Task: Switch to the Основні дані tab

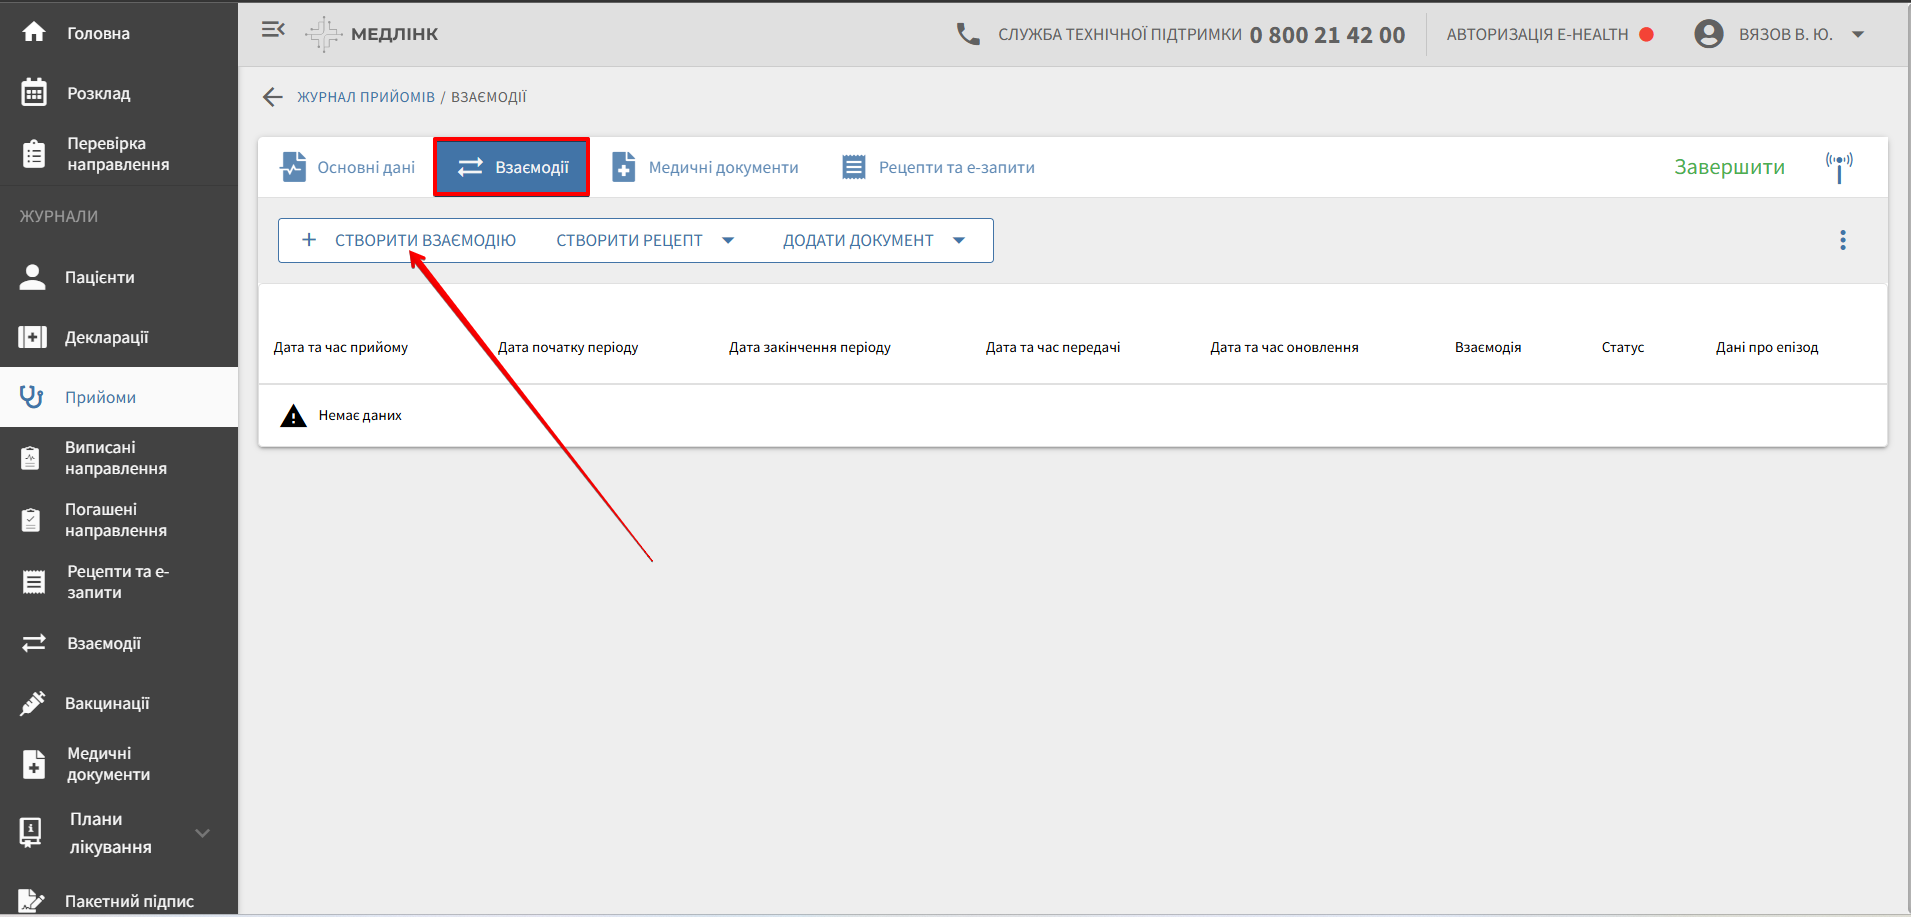Action: pyautogui.click(x=348, y=167)
